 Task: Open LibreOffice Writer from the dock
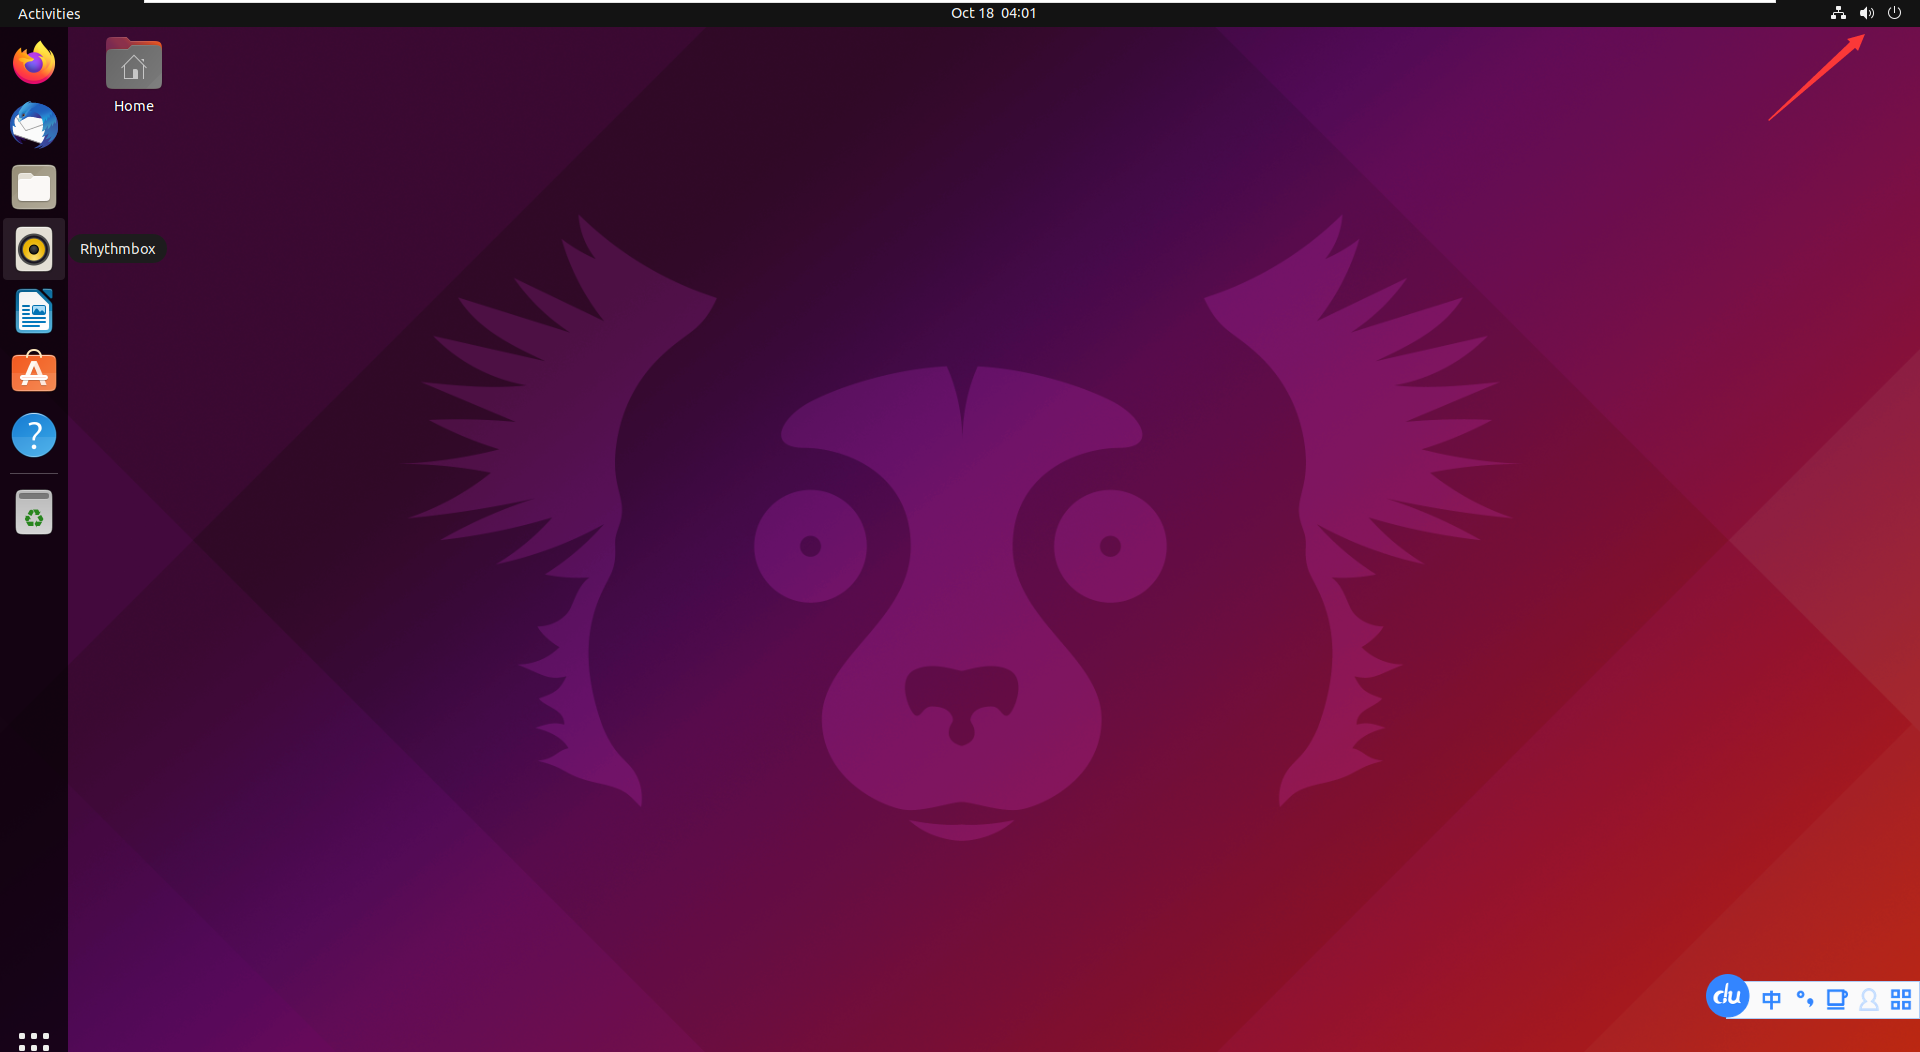point(34,311)
